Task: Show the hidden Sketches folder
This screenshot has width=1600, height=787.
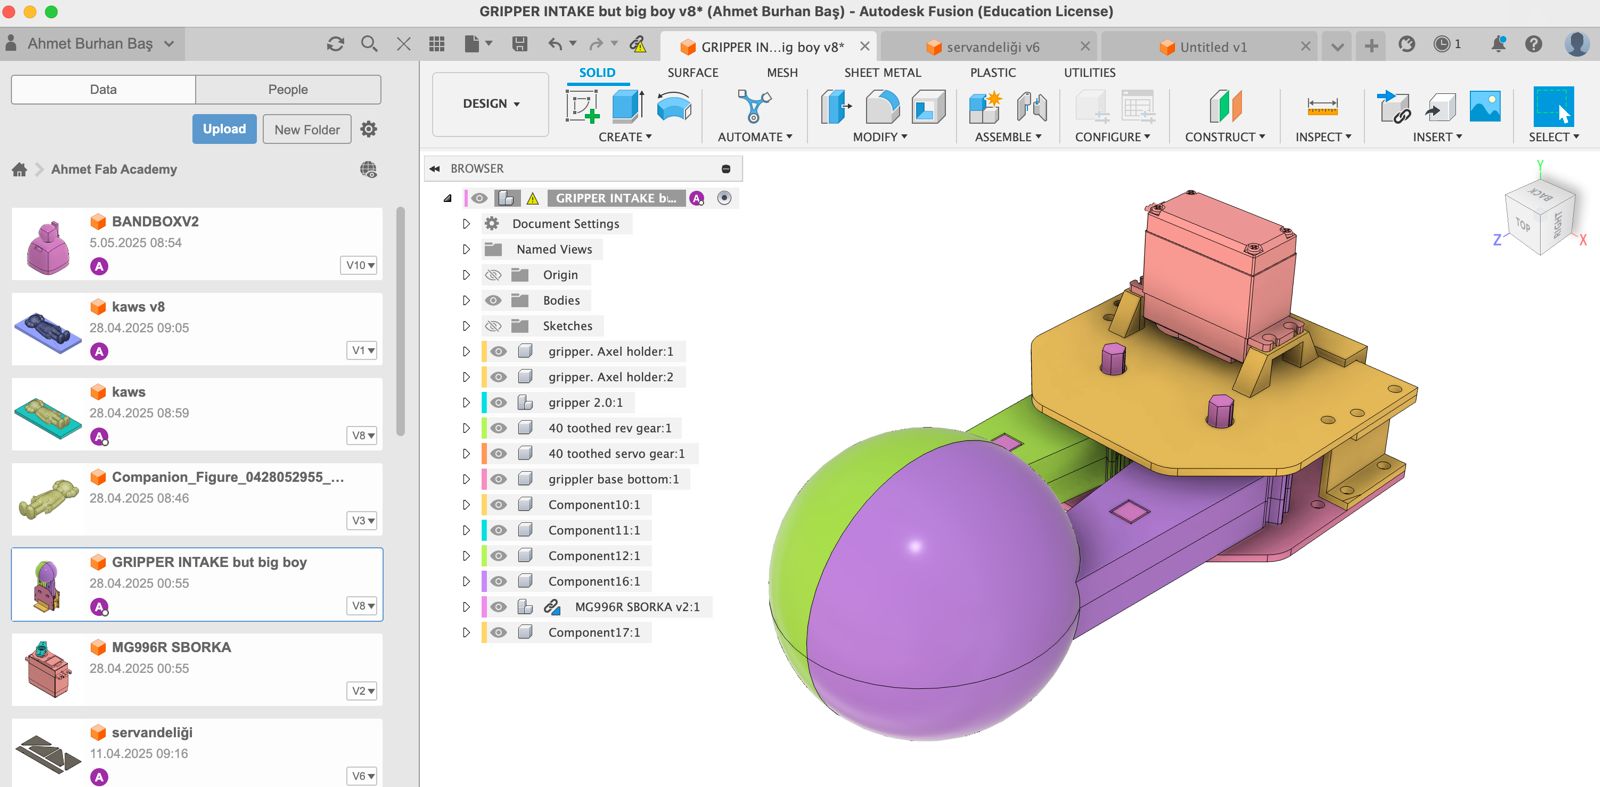Action: tap(493, 326)
